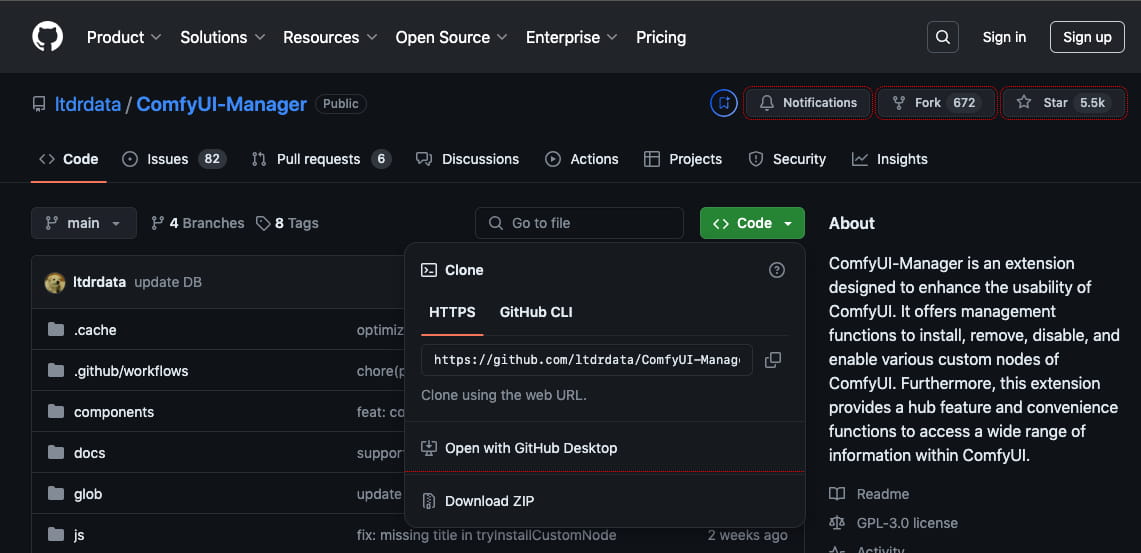The height and width of the screenshot is (553, 1141).
Task: Go to the Pull requests tab
Action: (x=320, y=159)
